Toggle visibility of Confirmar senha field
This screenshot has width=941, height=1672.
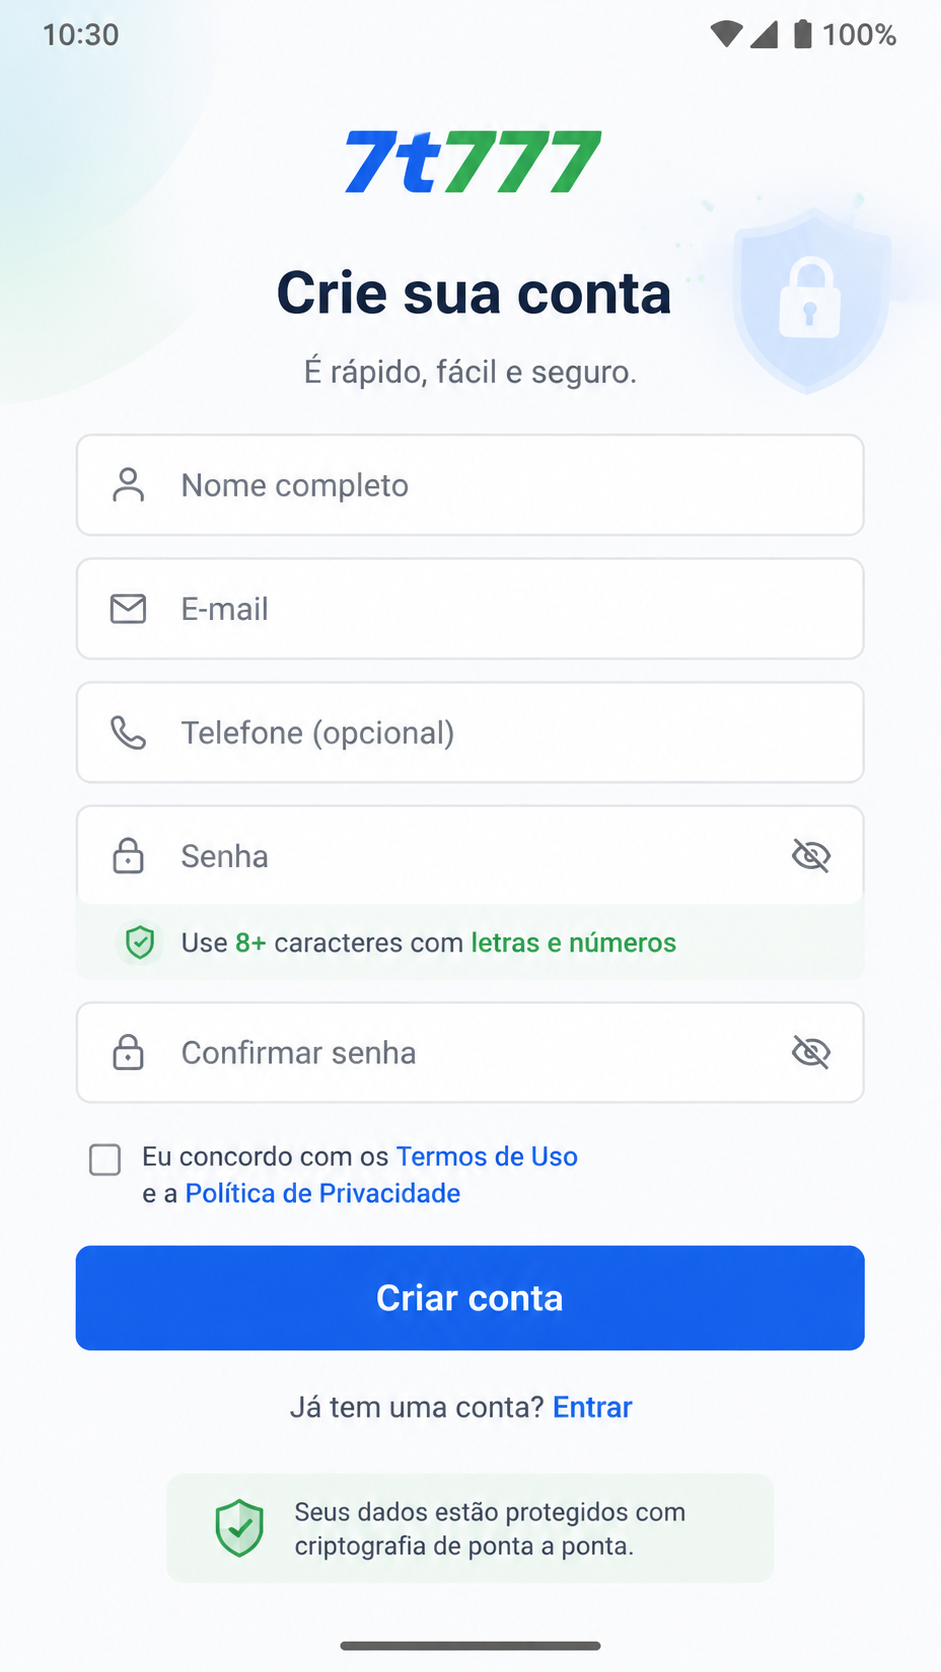point(811,1052)
